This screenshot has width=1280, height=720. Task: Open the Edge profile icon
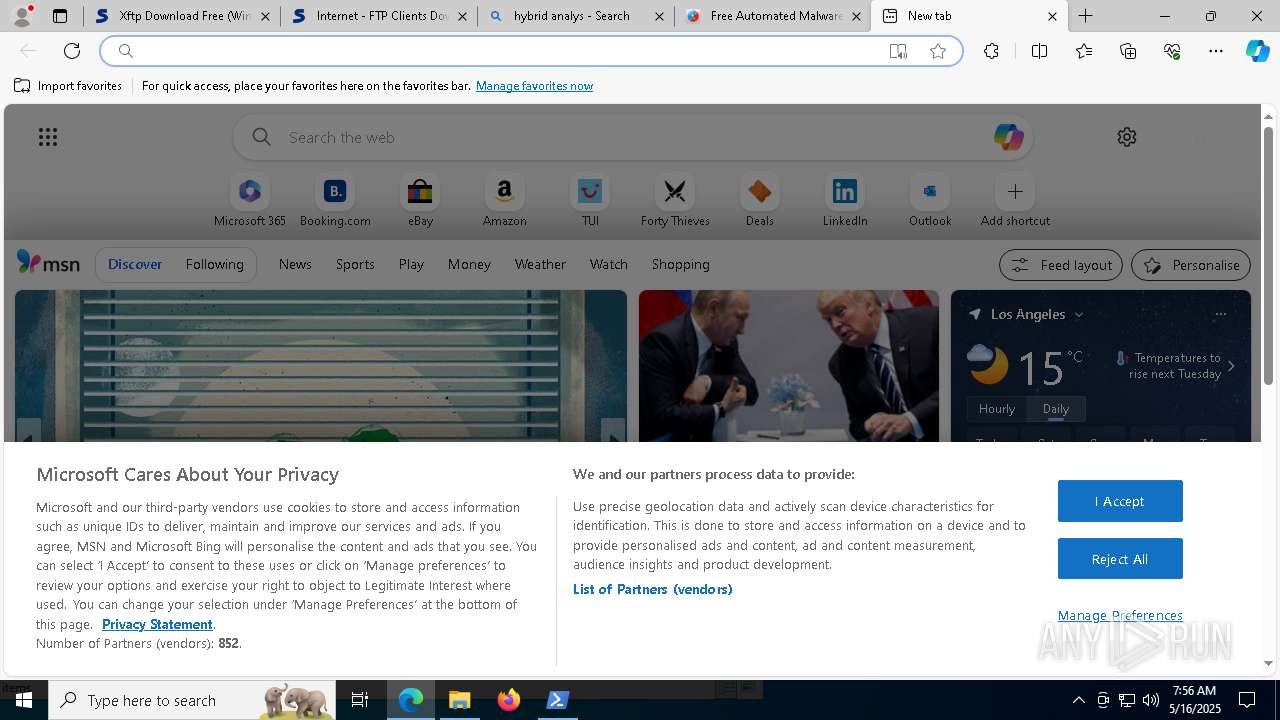(x=22, y=16)
